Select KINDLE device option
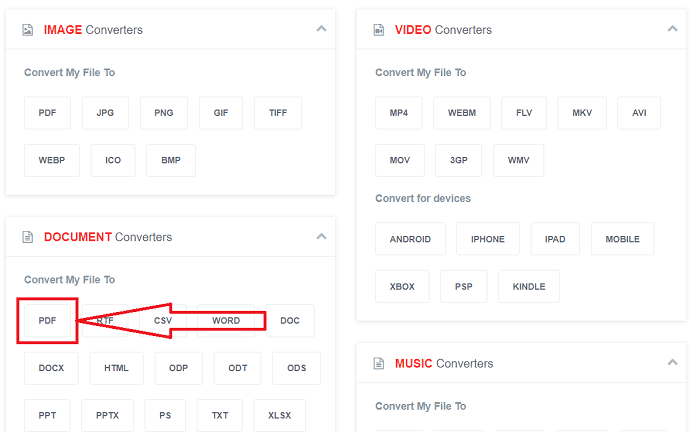 click(x=529, y=287)
